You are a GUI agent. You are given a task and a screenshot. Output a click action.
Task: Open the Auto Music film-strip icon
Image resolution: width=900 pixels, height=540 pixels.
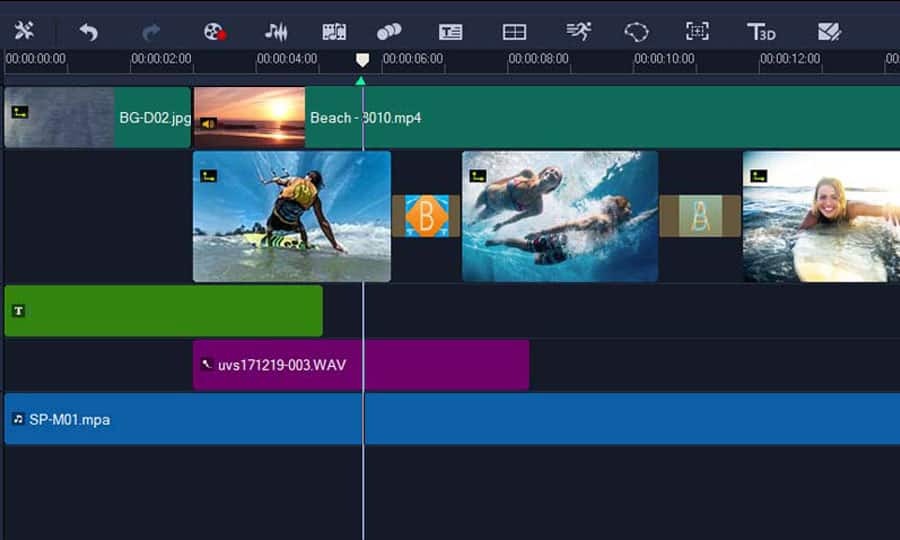pyautogui.click(x=334, y=32)
